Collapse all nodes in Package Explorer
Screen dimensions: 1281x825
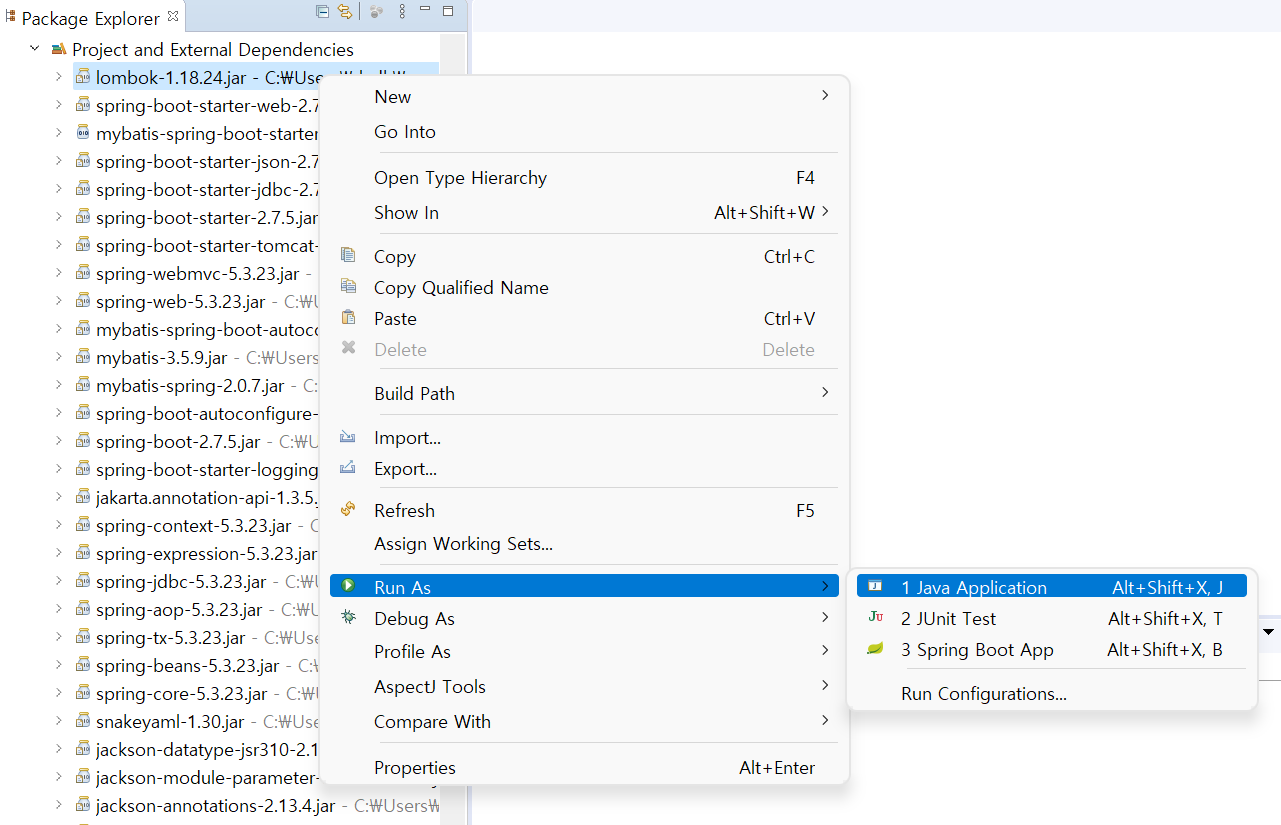click(x=322, y=11)
